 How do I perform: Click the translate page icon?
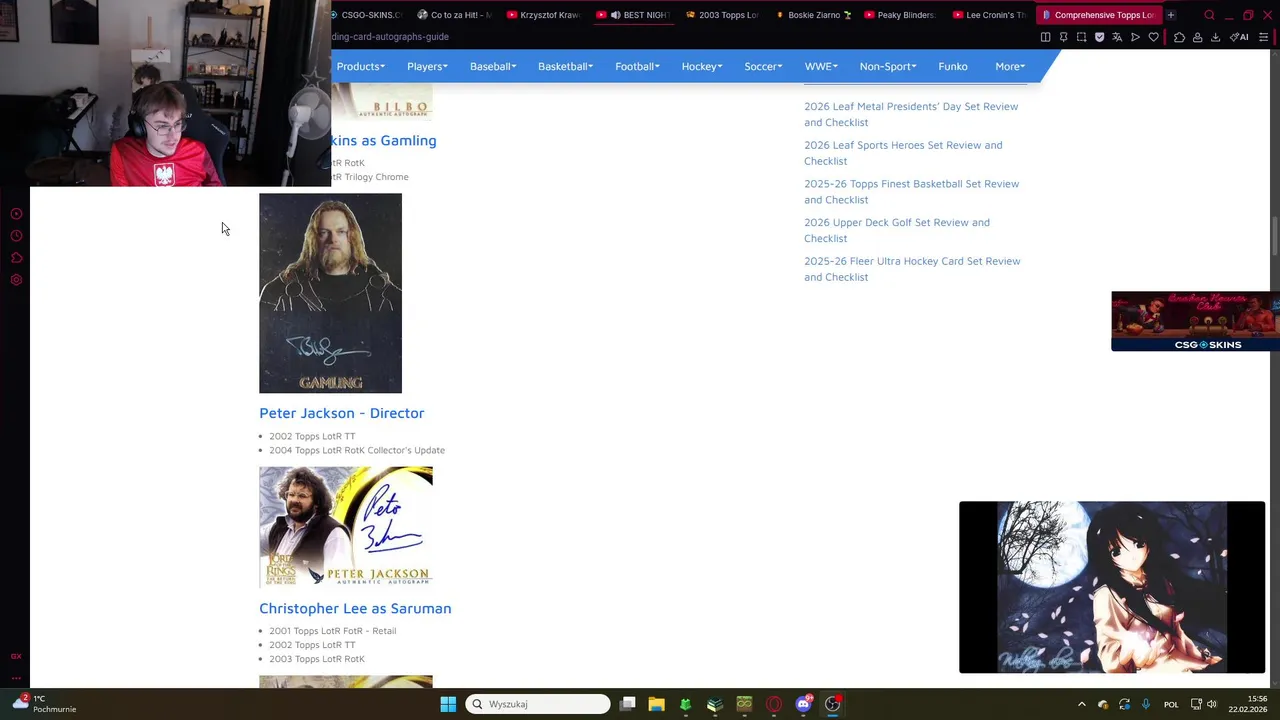[1117, 37]
